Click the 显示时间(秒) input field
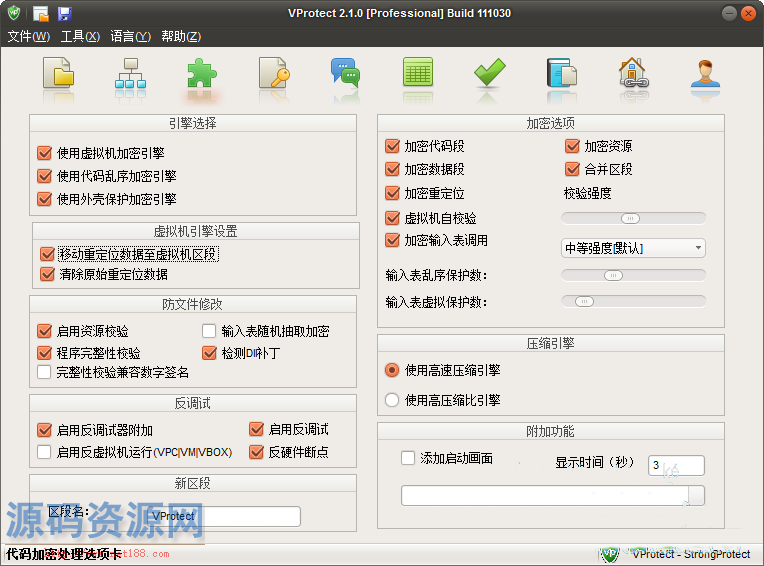The image size is (764, 566). (x=676, y=465)
